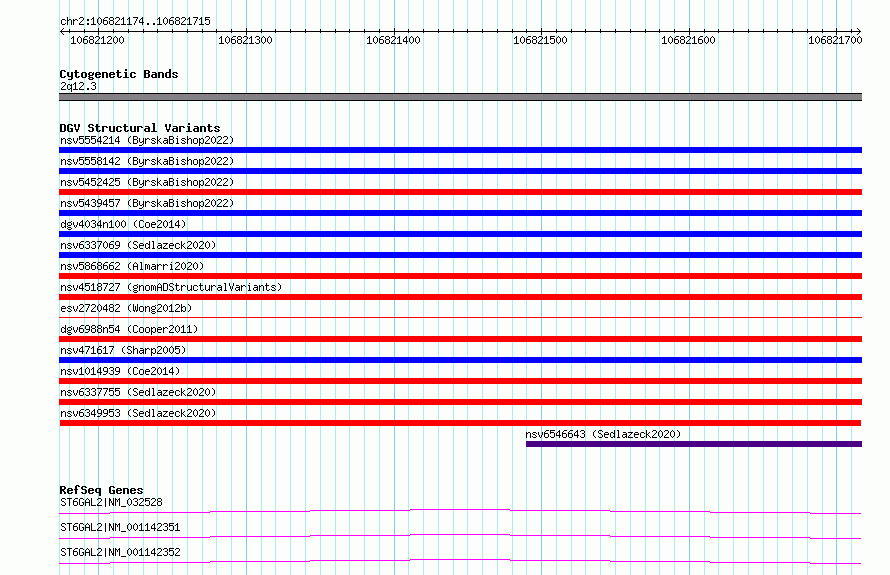Click the 106821500 ruler position label
This screenshot has height=575, width=890.
click(540, 40)
